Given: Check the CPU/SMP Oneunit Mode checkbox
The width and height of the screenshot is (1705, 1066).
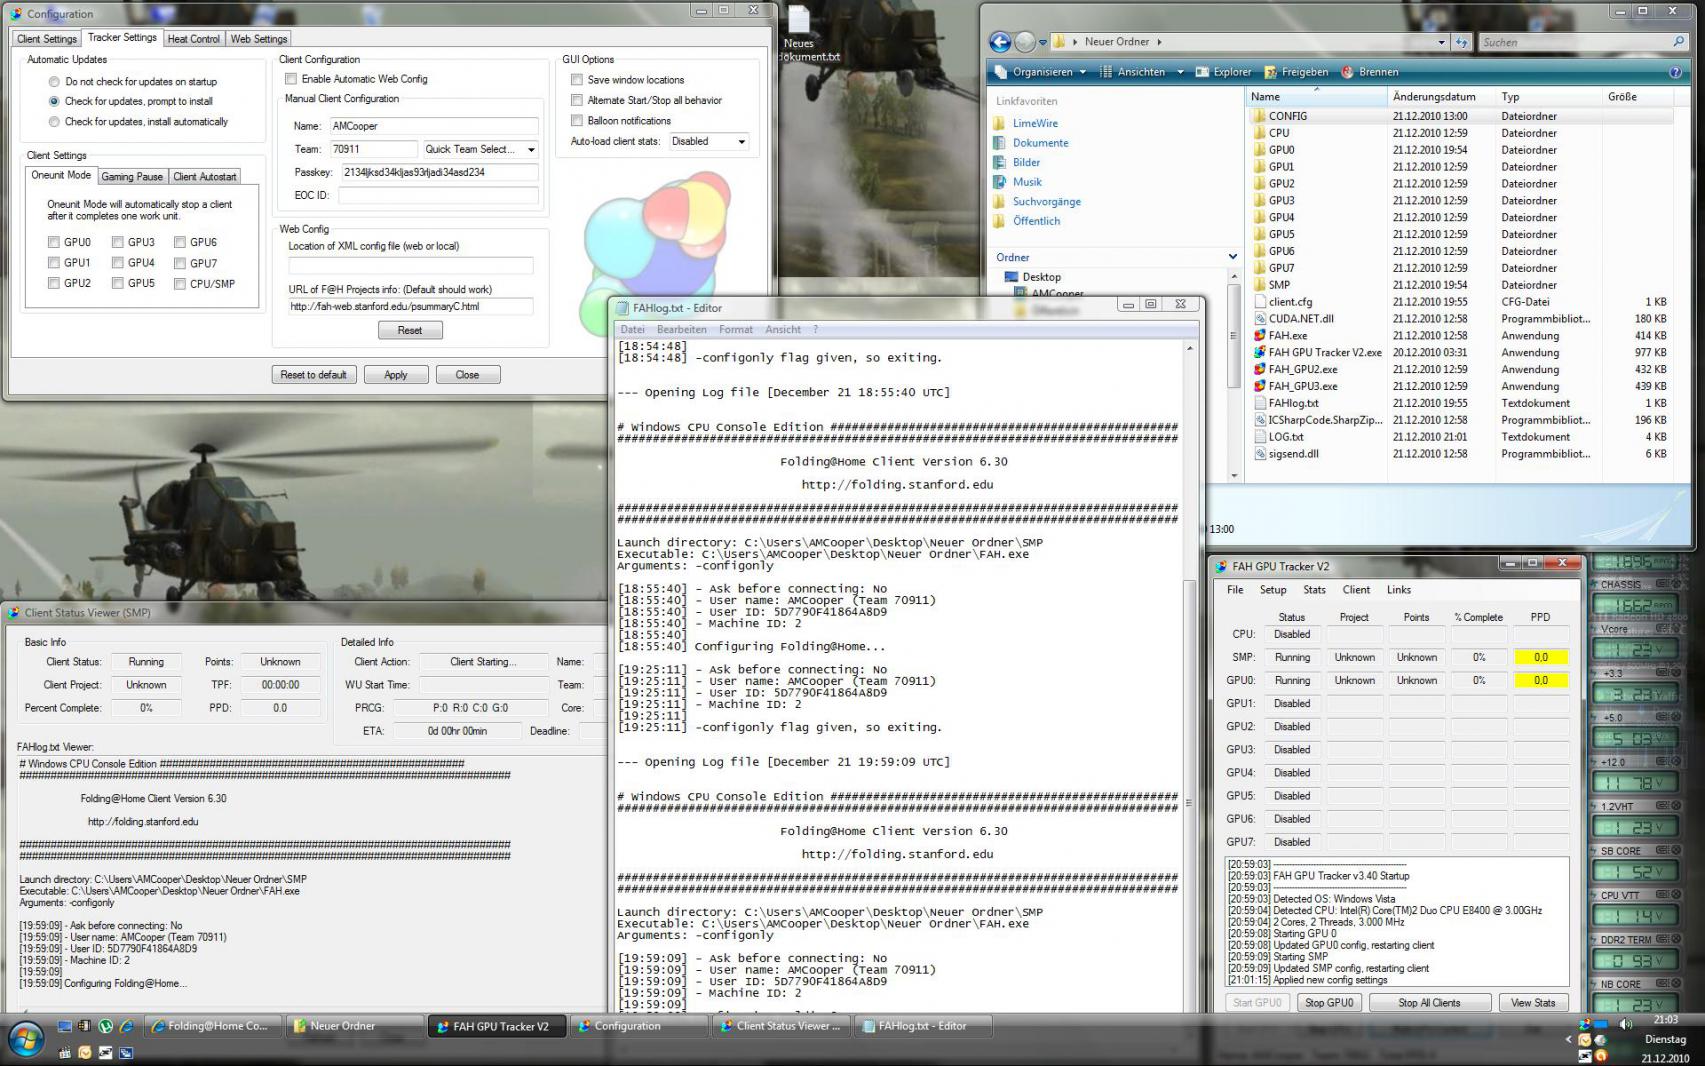Looking at the screenshot, I should pos(180,284).
